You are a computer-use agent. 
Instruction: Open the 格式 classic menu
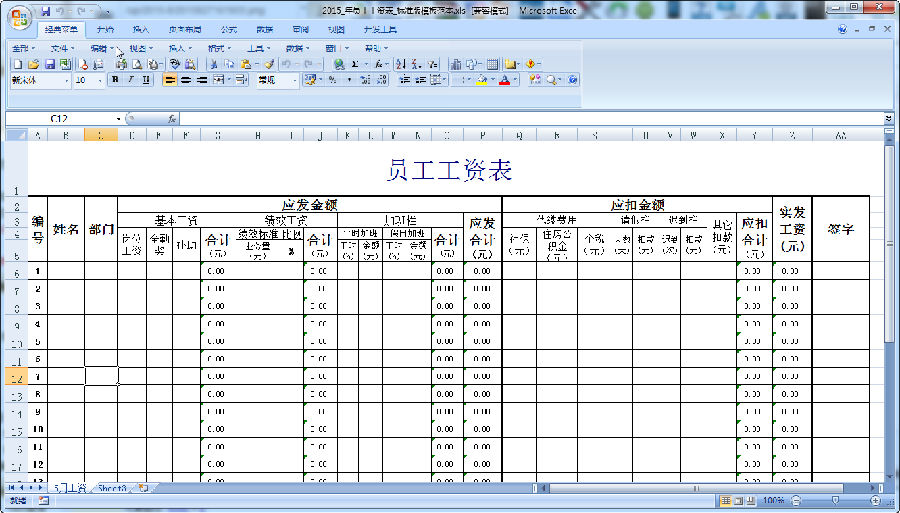(219, 48)
